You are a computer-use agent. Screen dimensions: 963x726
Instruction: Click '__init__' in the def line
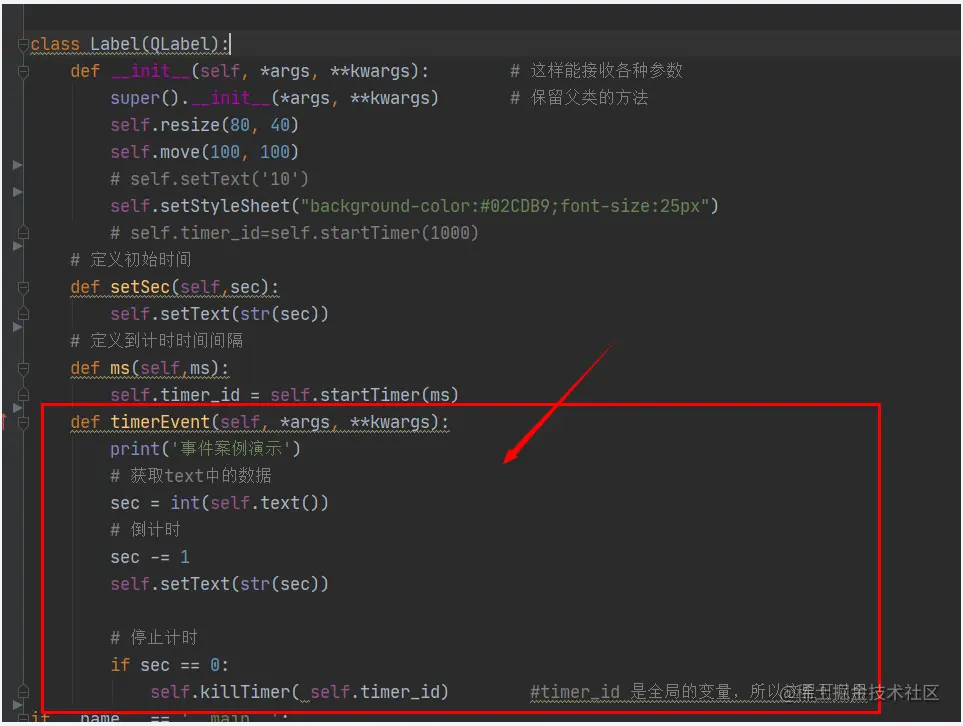tap(150, 71)
